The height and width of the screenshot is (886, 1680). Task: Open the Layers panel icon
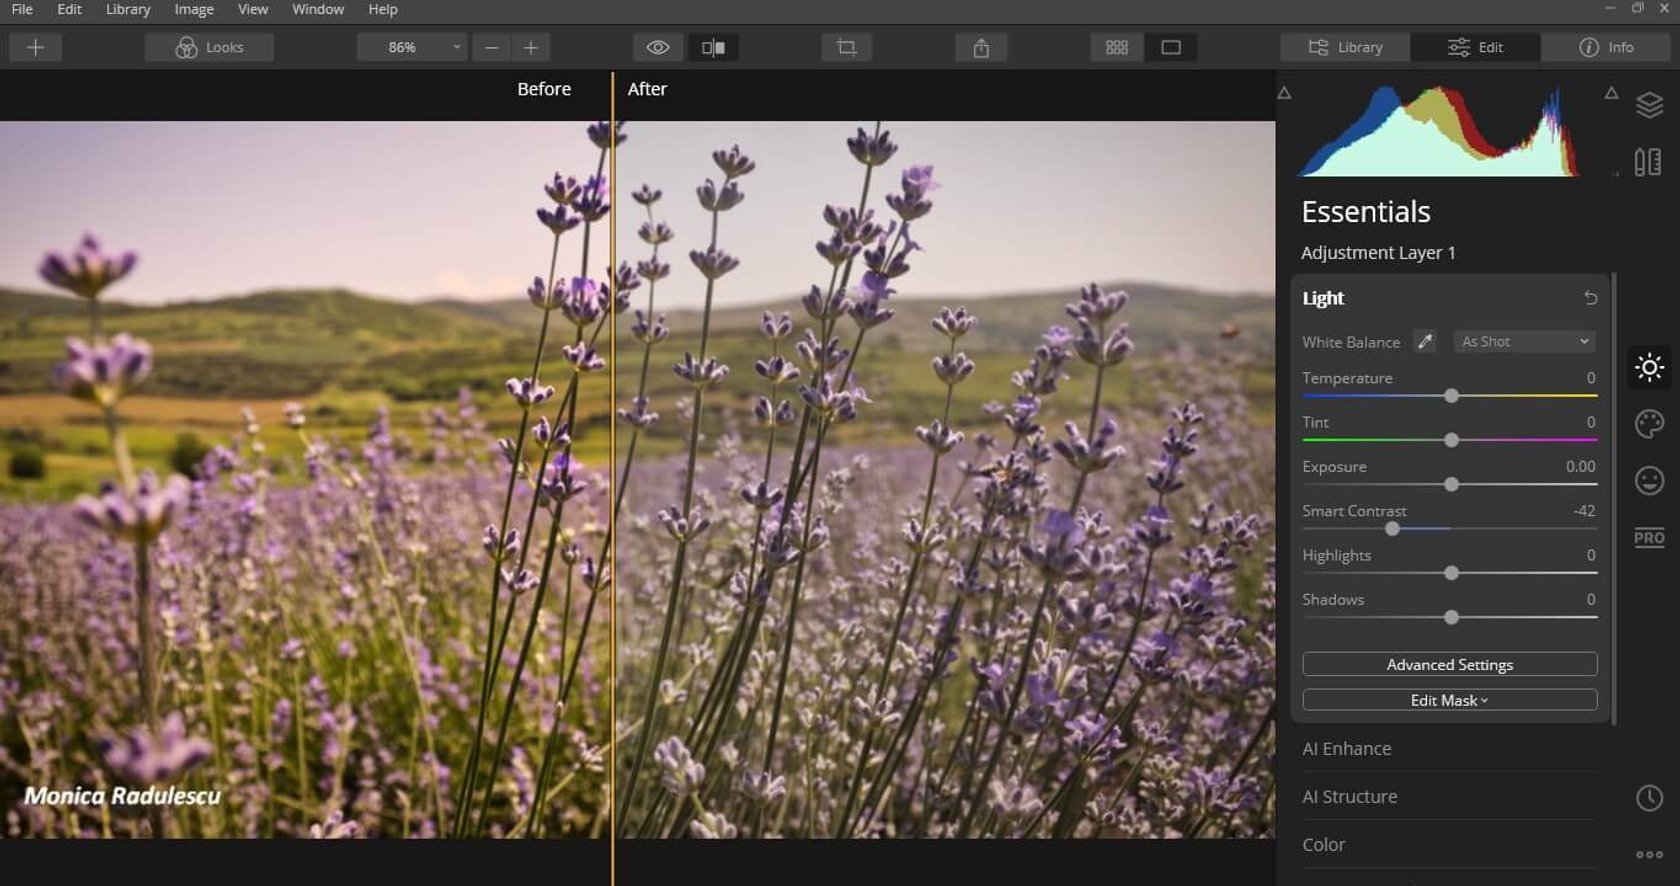(1649, 105)
